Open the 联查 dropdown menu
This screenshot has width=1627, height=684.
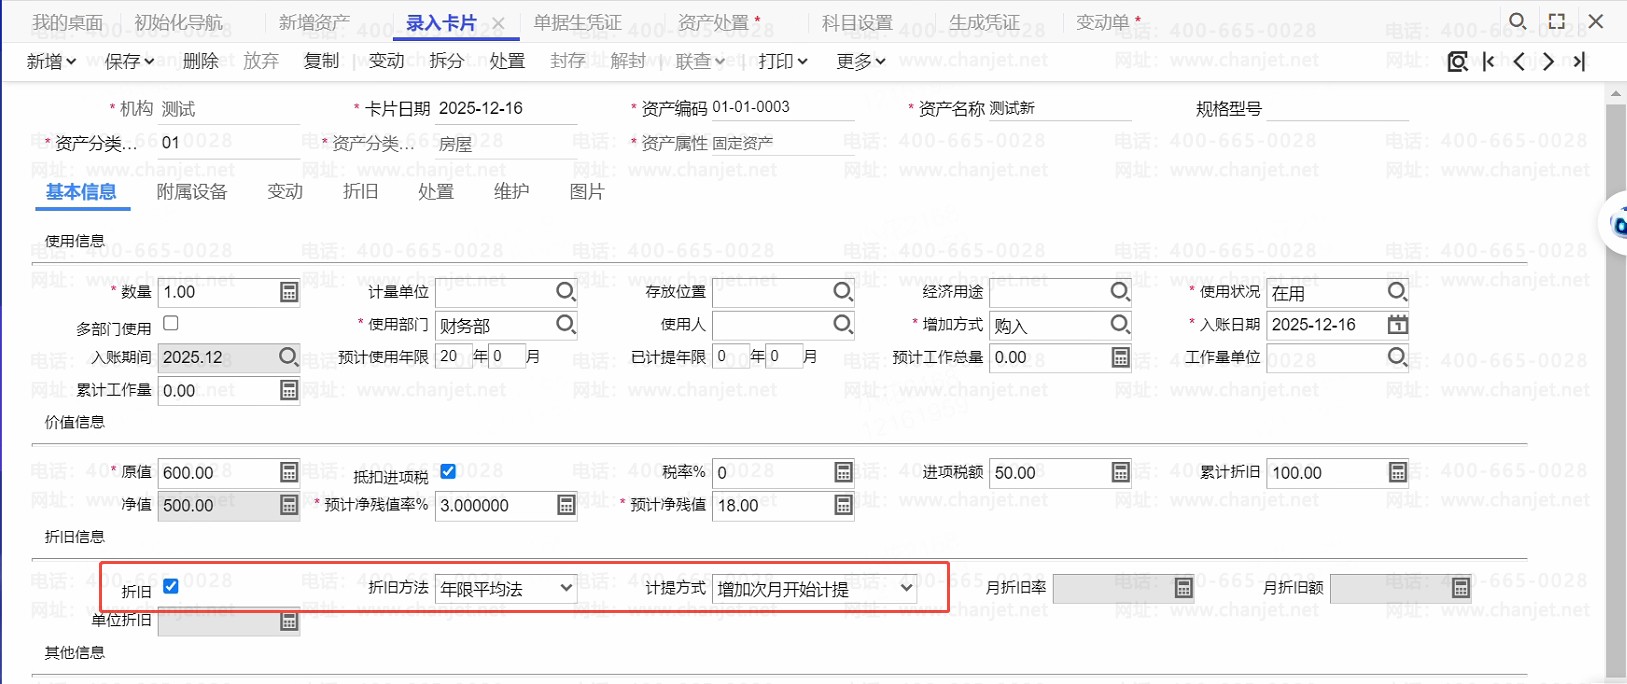click(x=700, y=62)
